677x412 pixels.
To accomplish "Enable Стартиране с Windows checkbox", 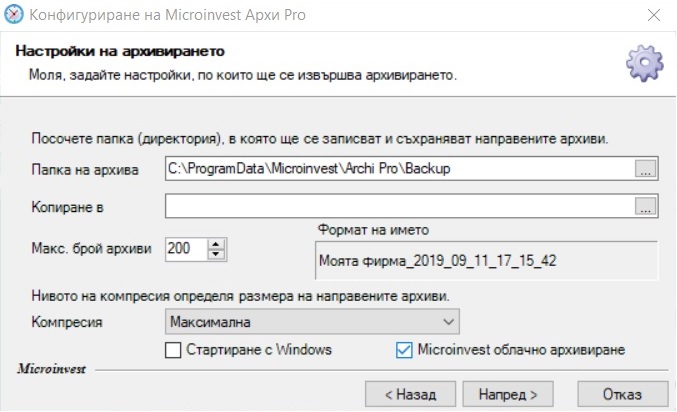I will (x=173, y=350).
